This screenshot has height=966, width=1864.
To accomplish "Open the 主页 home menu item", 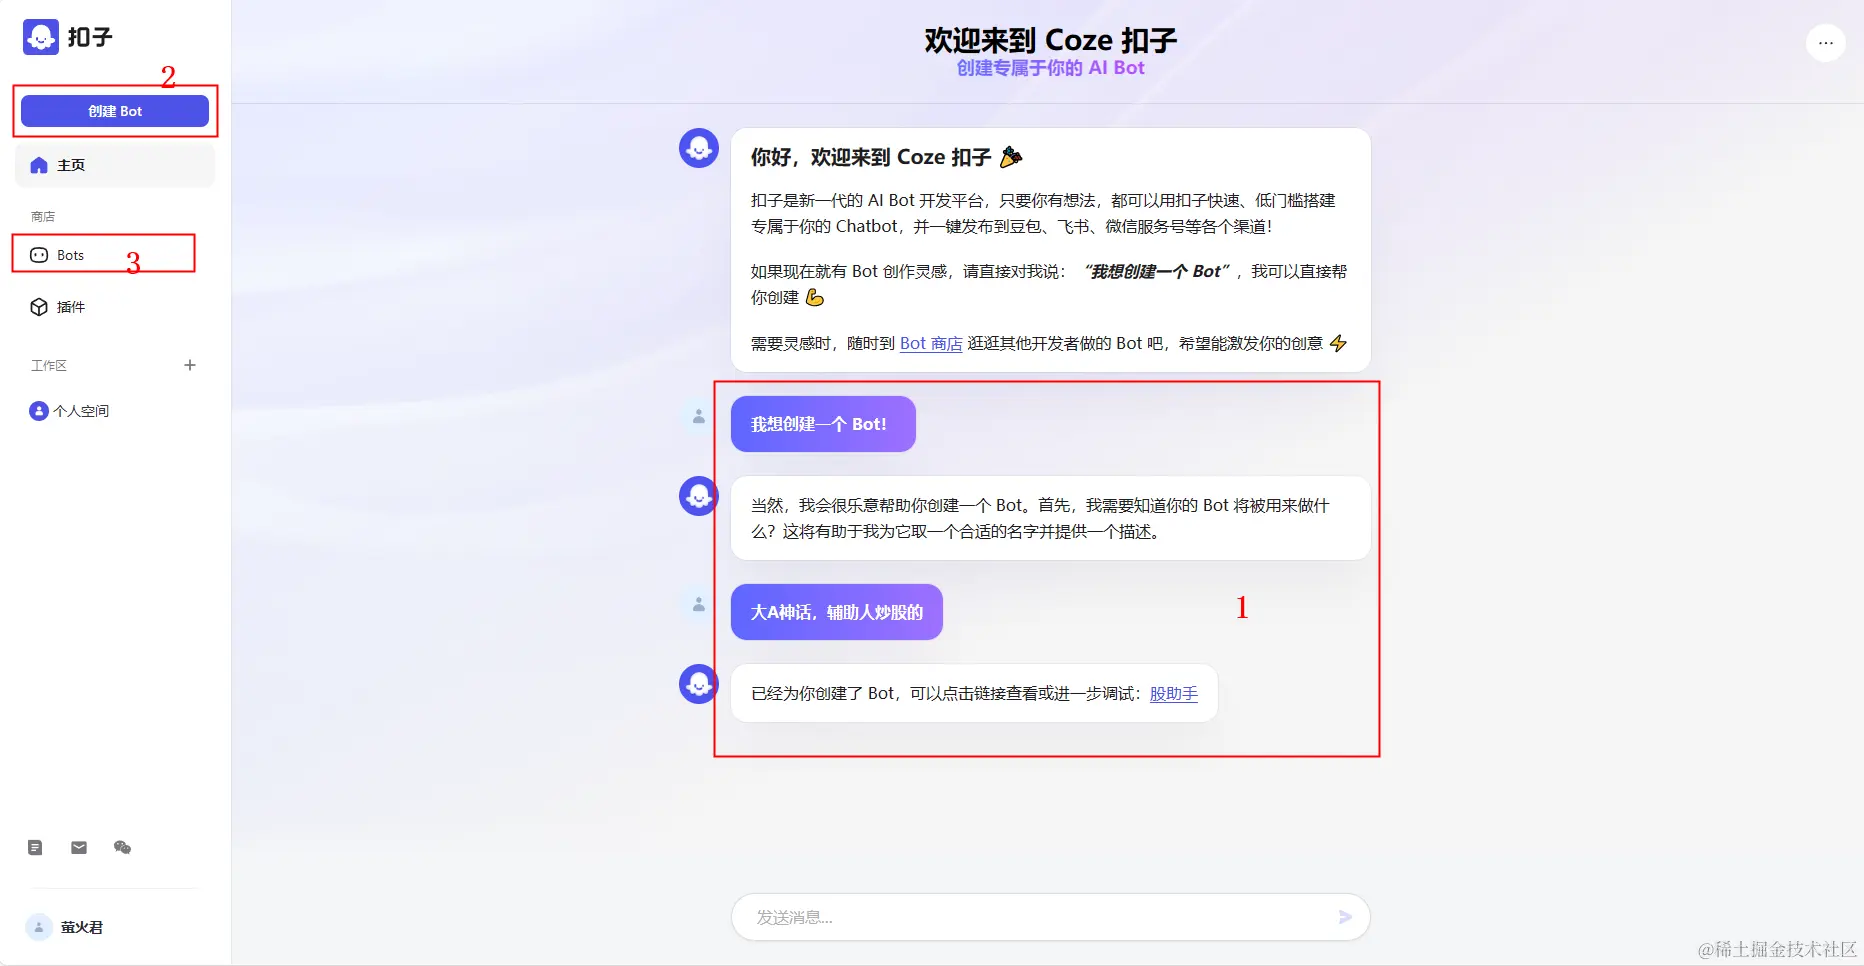I will pos(115,165).
